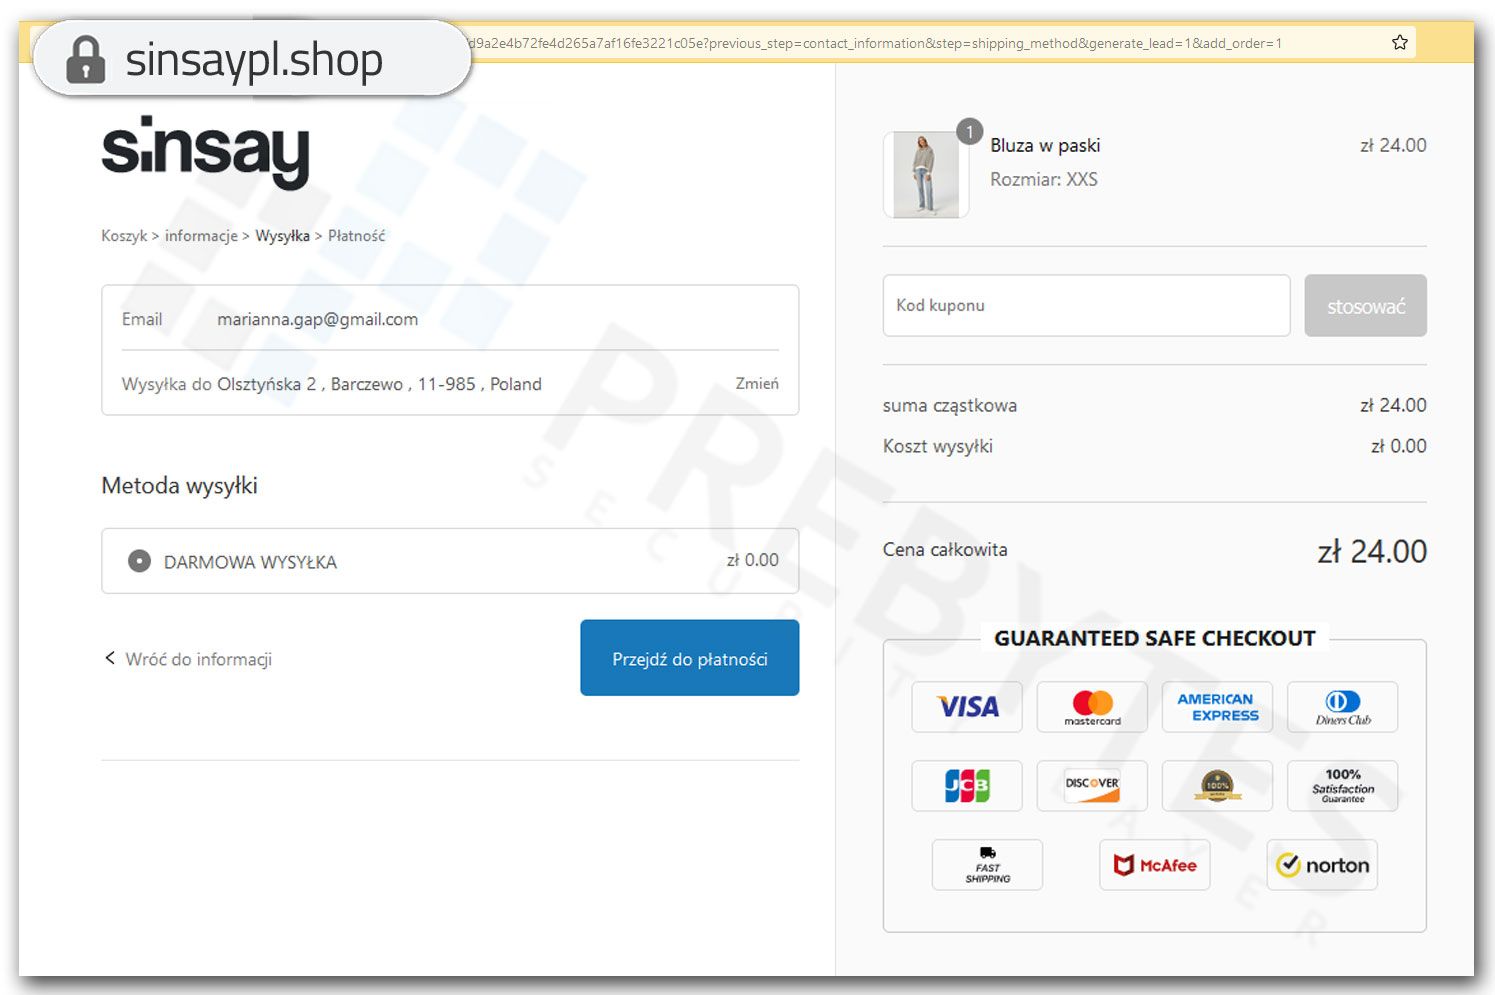Click the Metoda wysyłki heading

pyautogui.click(x=180, y=486)
